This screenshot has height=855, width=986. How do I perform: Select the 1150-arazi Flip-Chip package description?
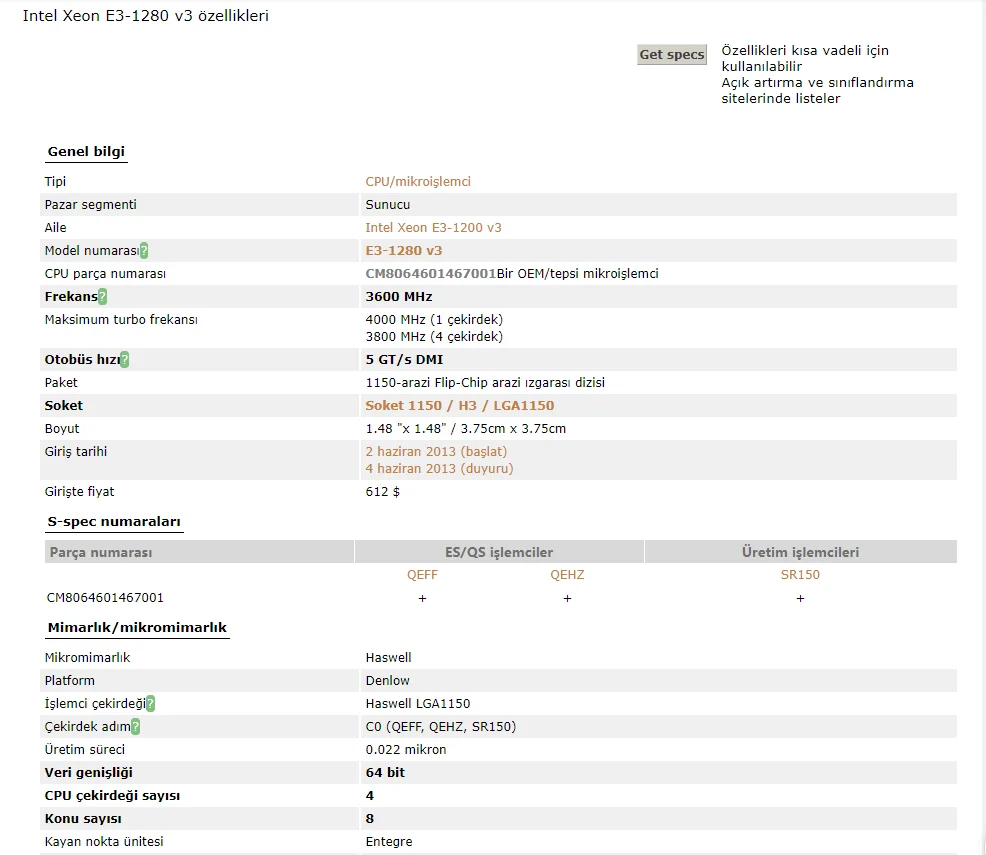pyautogui.click(x=485, y=383)
